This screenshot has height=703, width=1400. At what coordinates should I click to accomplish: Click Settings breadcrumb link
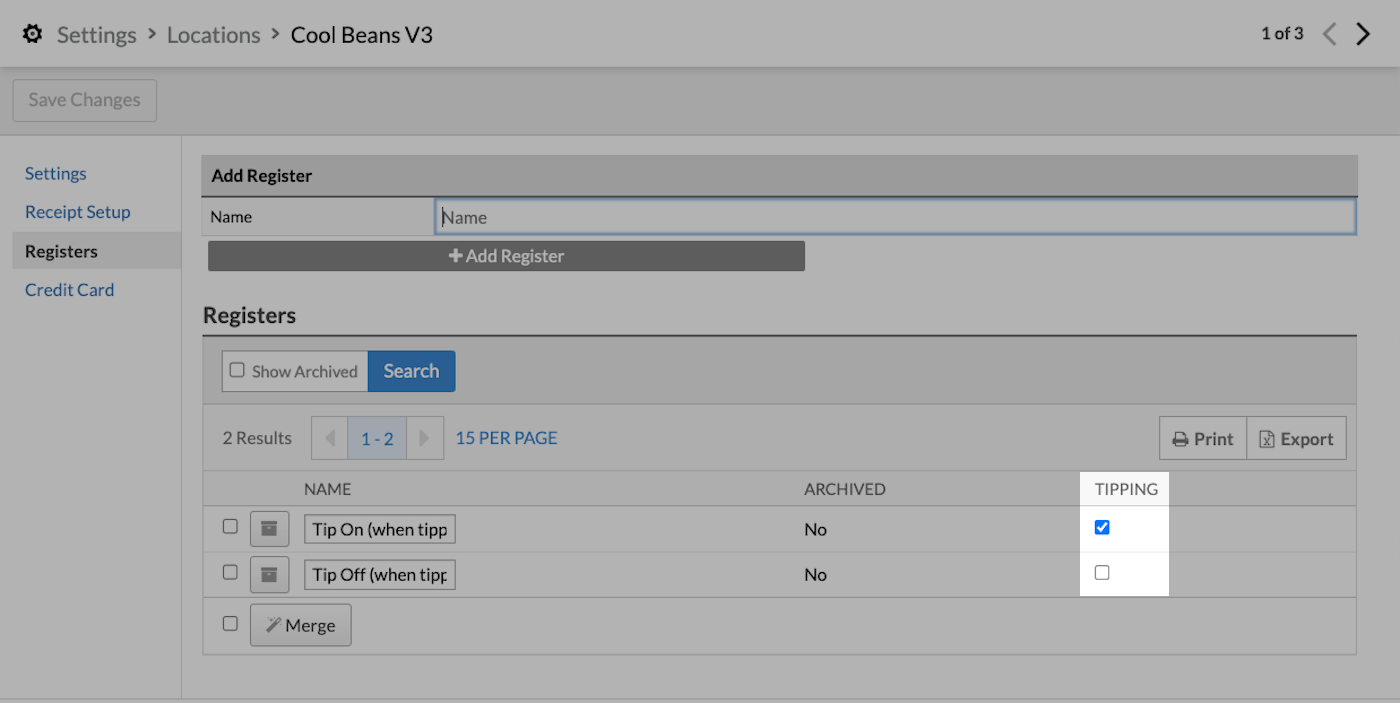pos(96,34)
